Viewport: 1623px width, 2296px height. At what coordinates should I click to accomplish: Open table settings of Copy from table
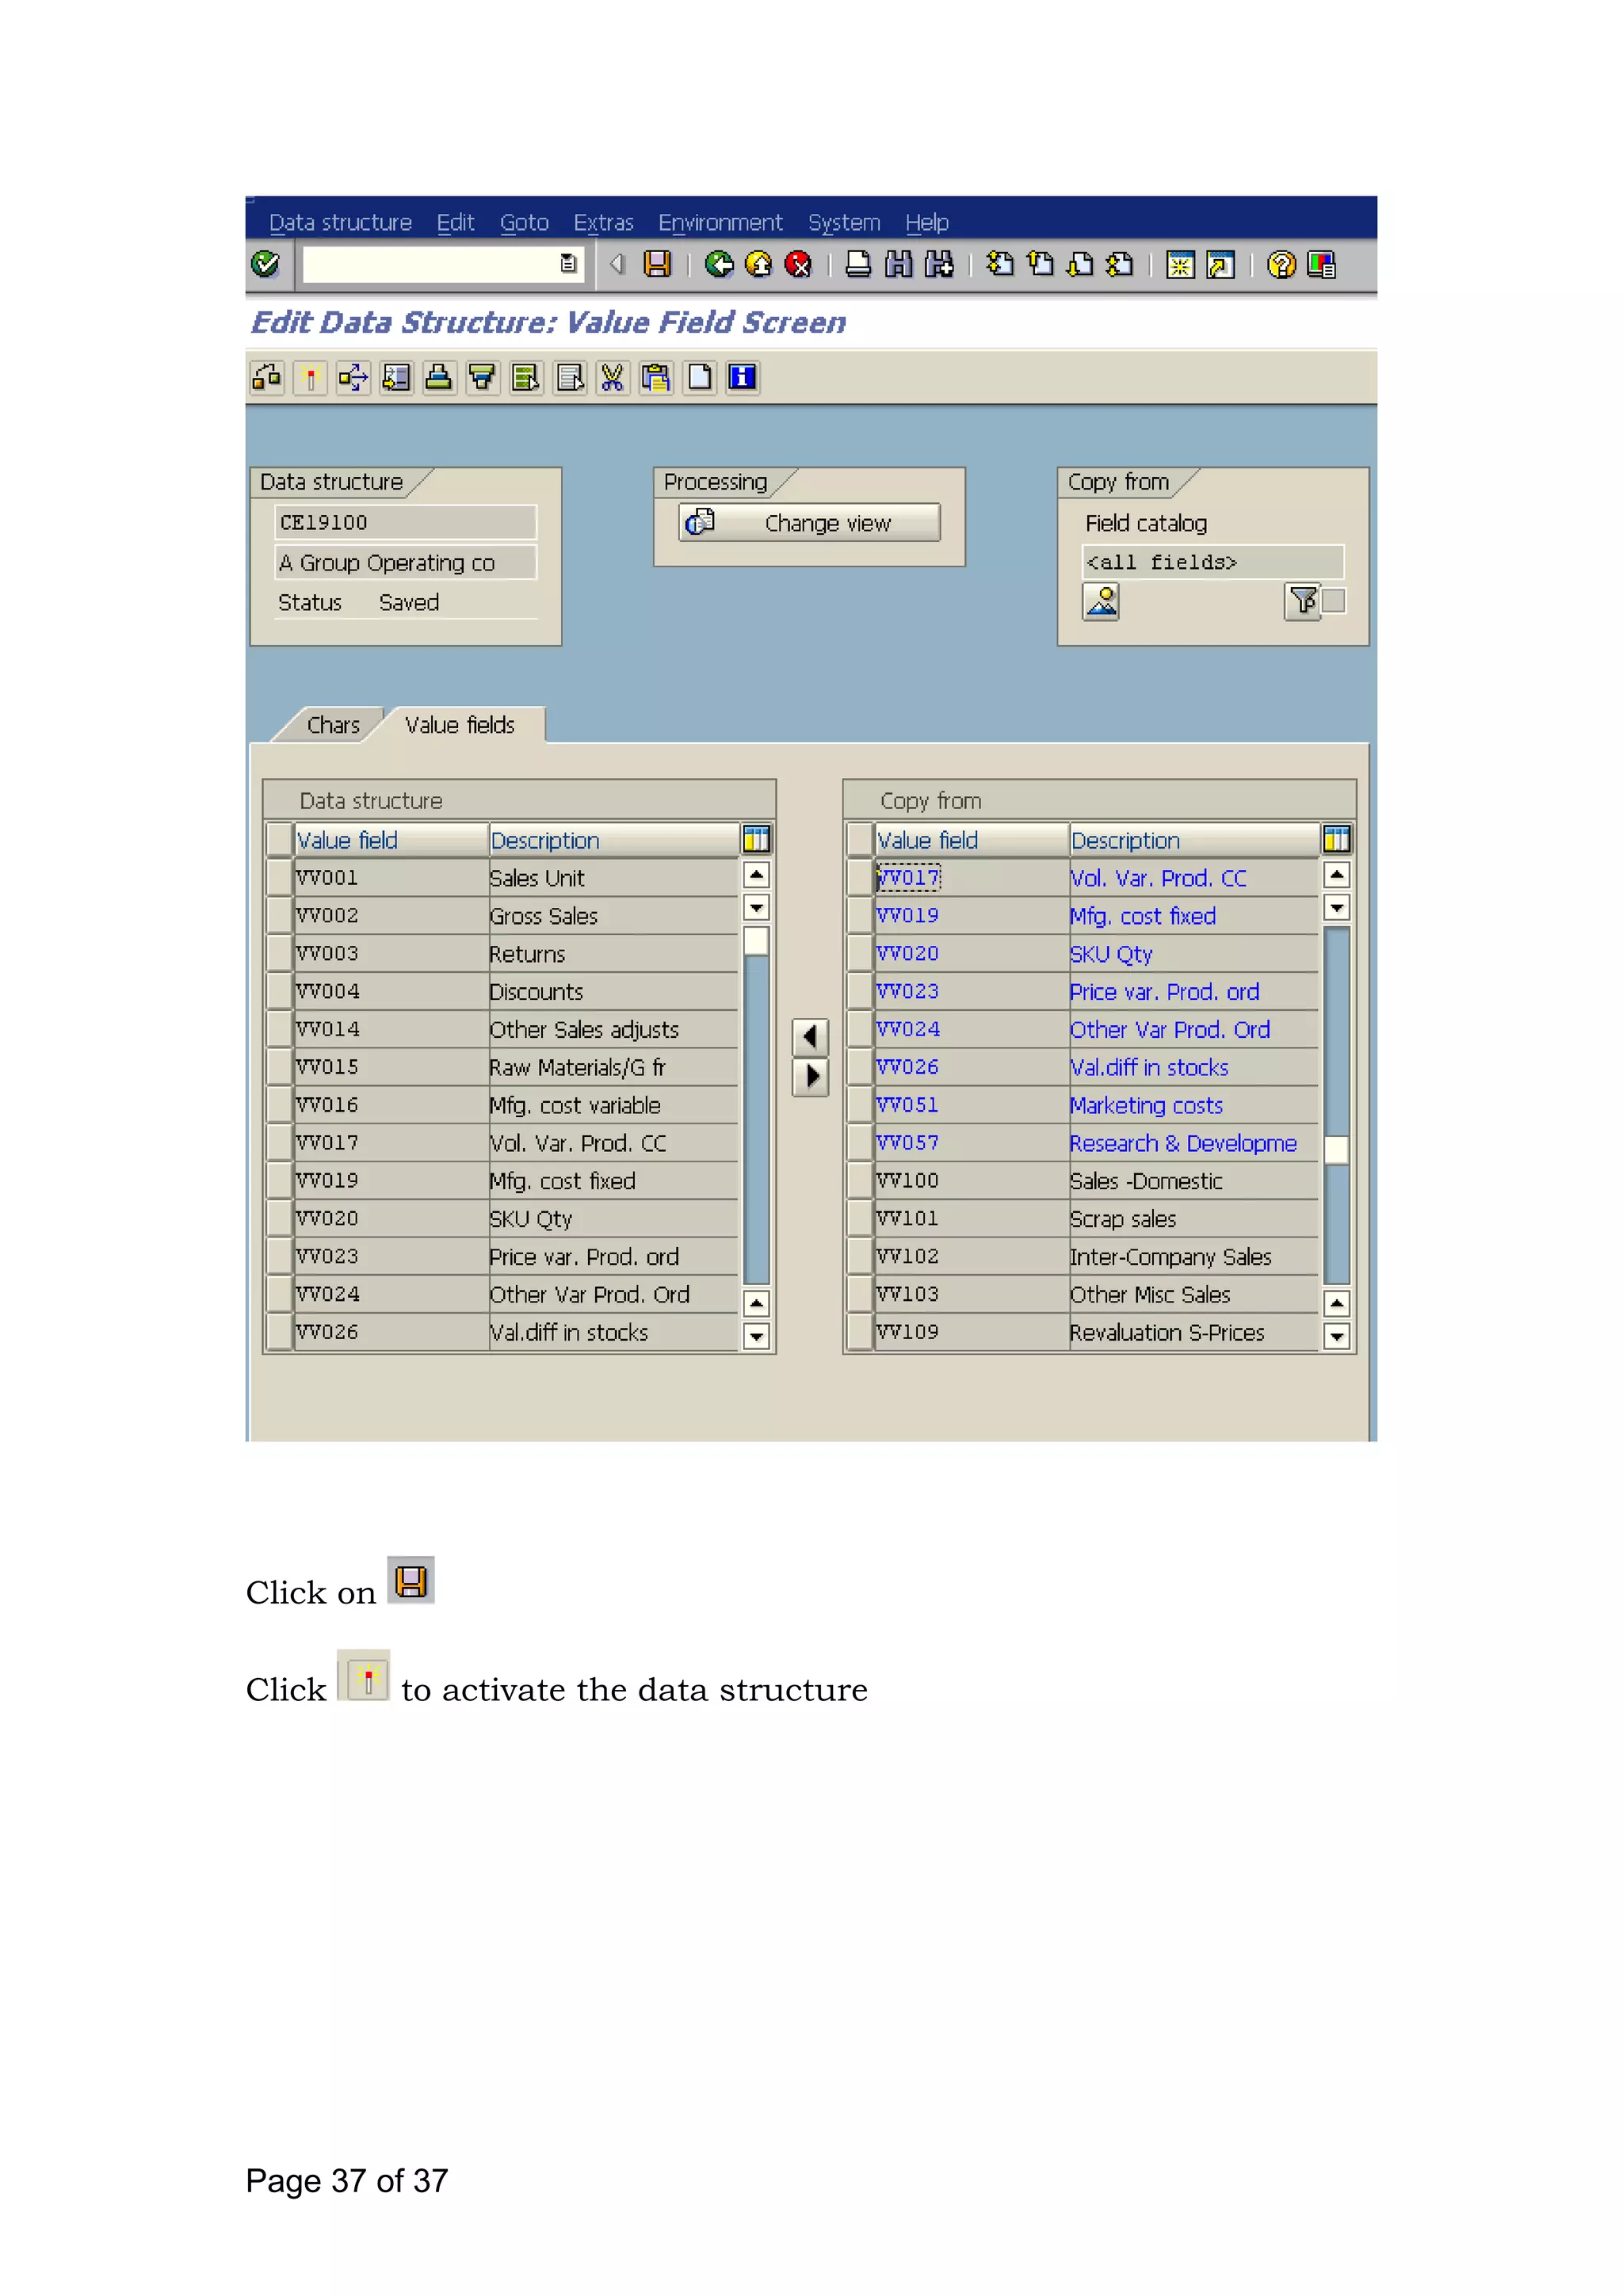tap(1336, 838)
